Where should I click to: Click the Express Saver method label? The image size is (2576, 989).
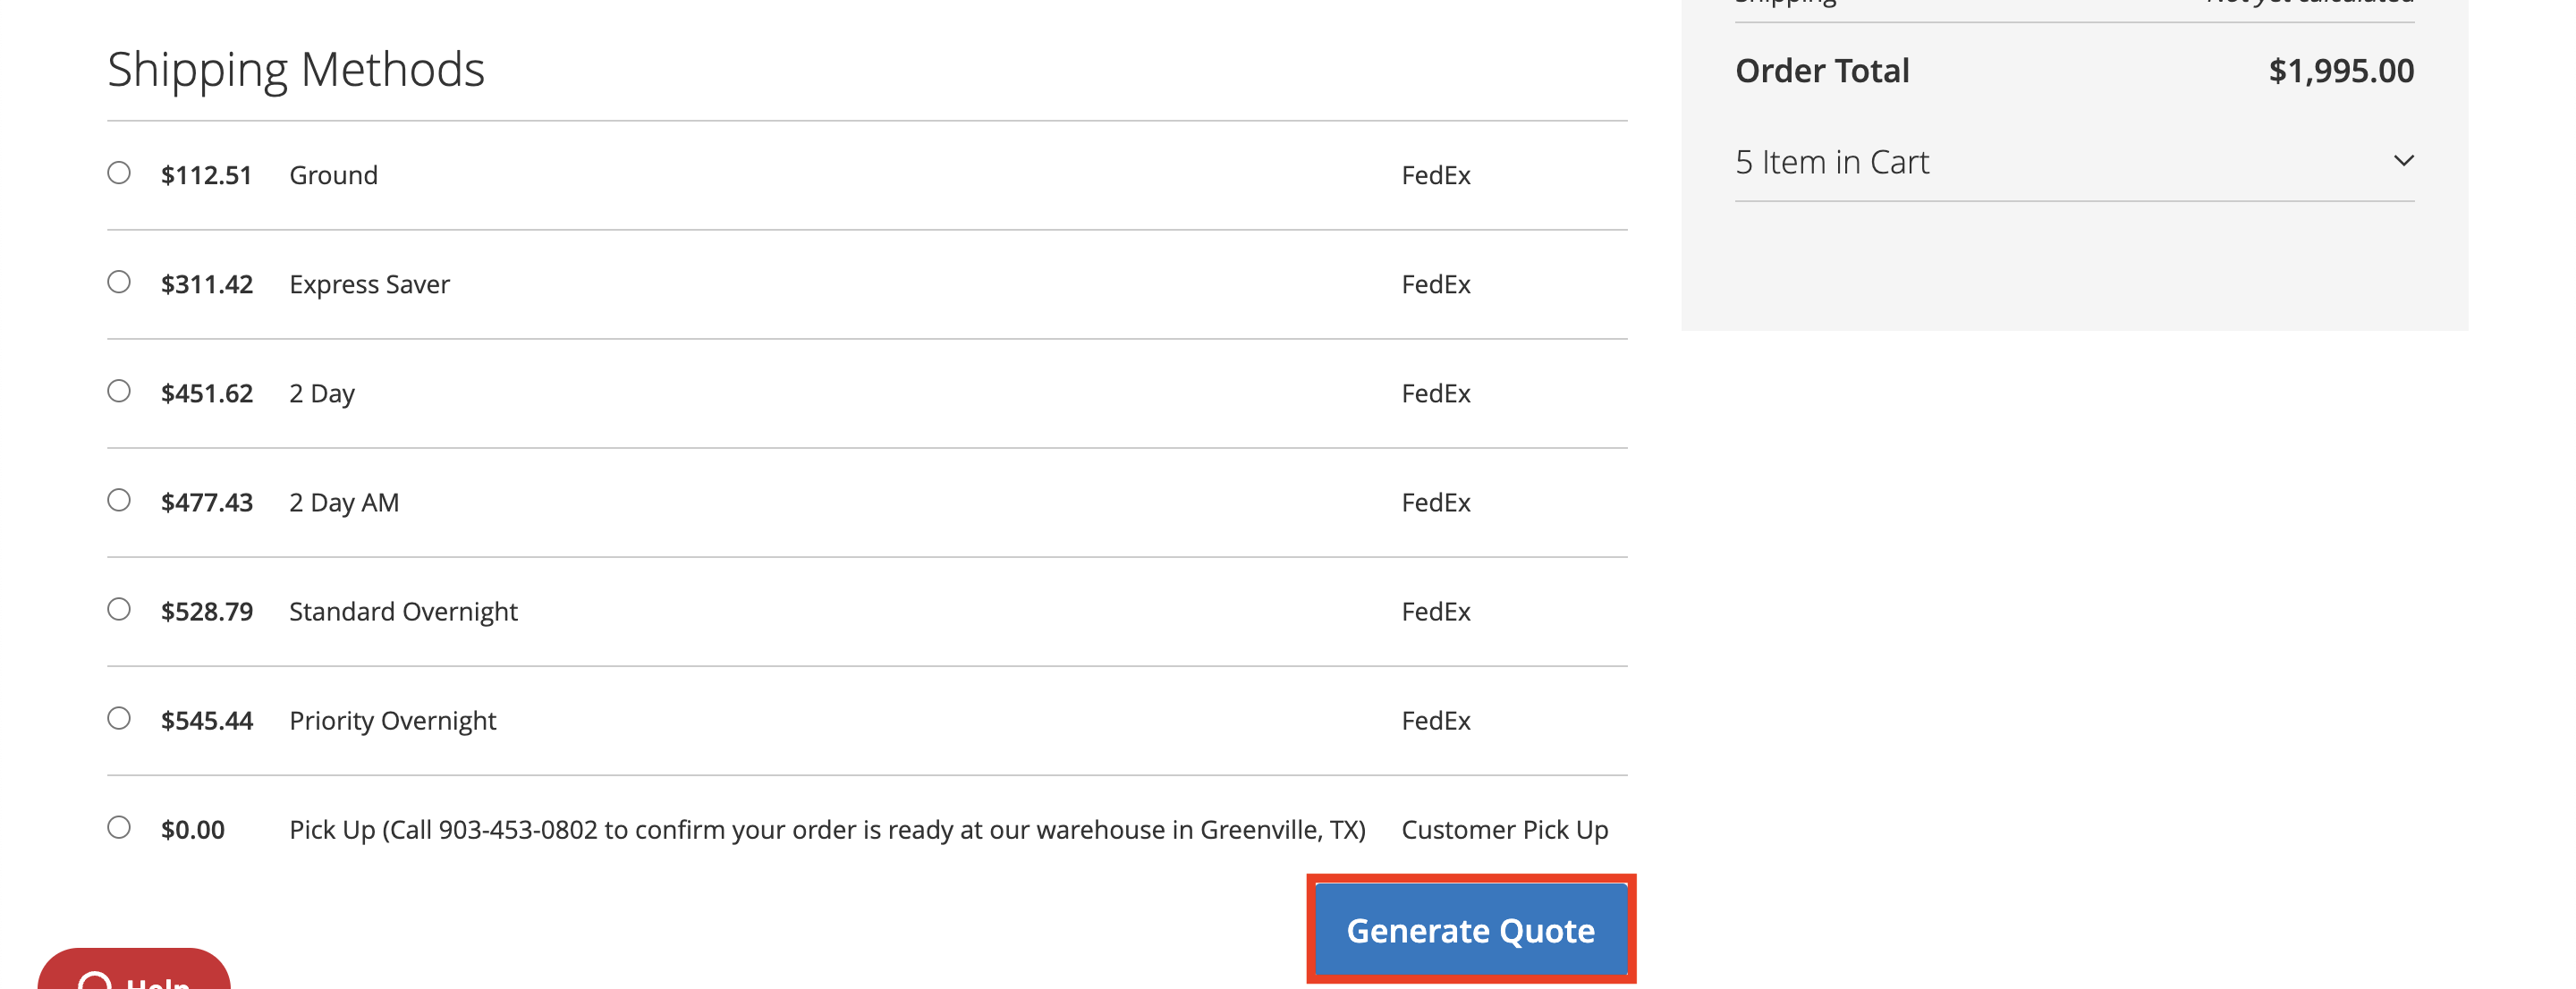(369, 284)
